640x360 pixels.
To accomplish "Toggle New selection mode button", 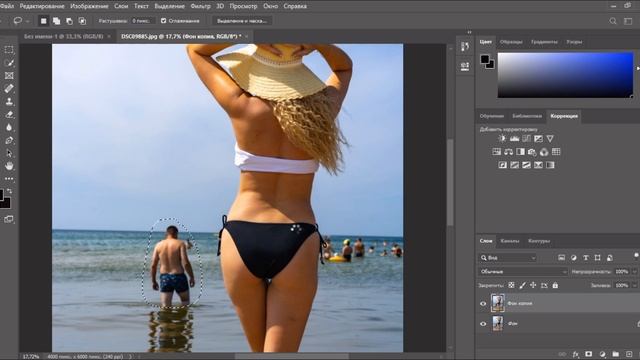I will point(43,21).
